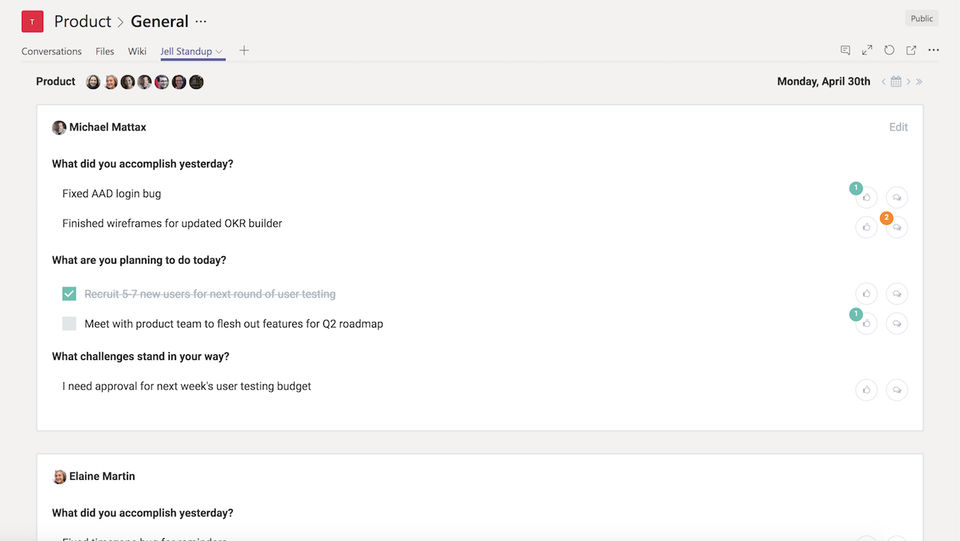The width and height of the screenshot is (960, 541).
Task: Edit Michael Mattax's standup
Action: click(x=898, y=127)
